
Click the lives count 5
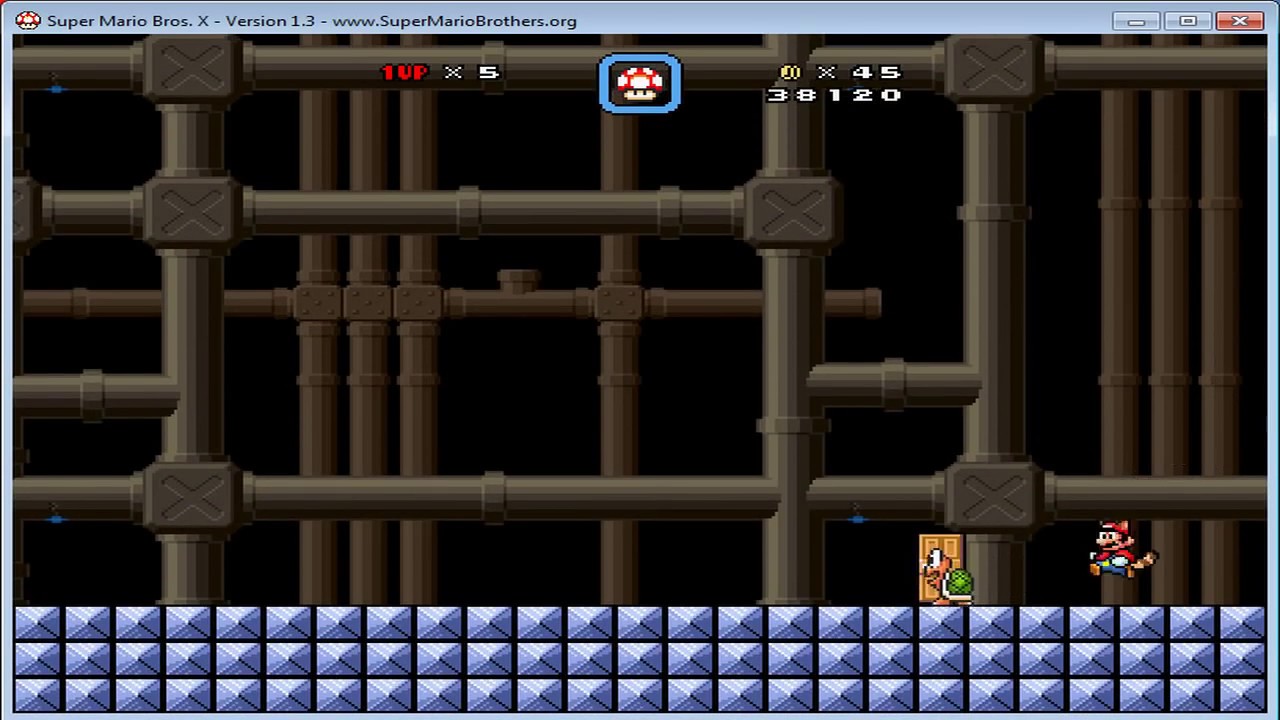pos(489,72)
